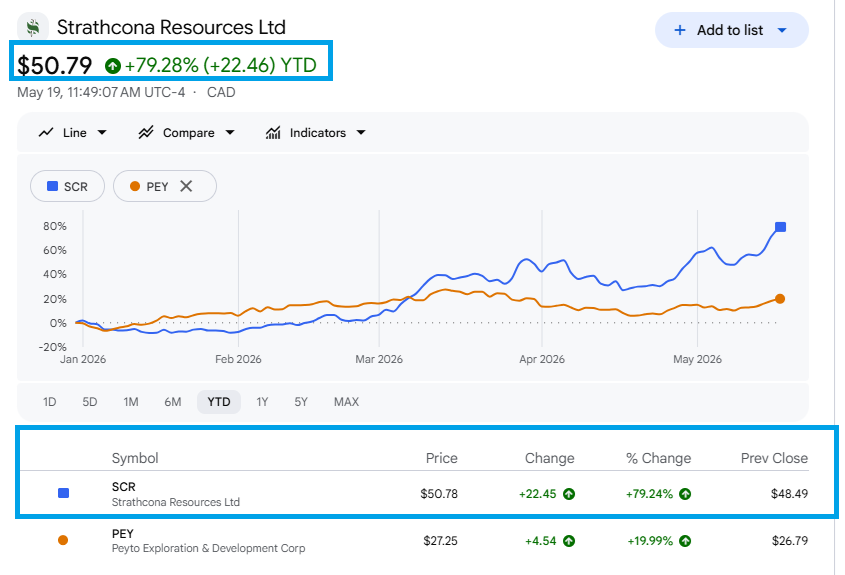
Task: Open the SCR symbol link in table
Action: [x=123, y=487]
